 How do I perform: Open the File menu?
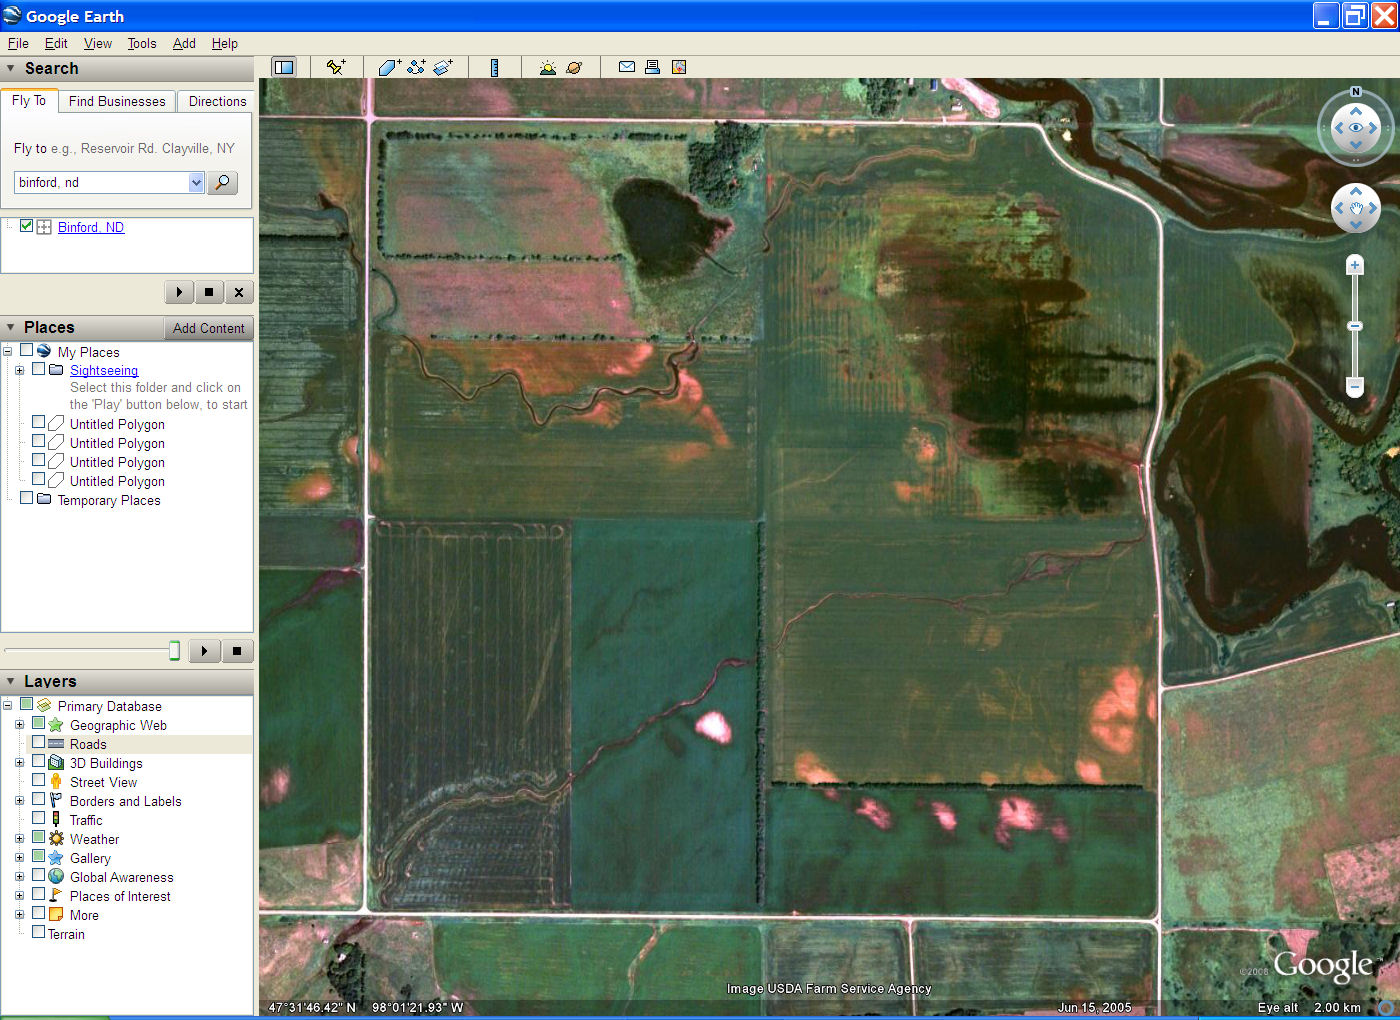point(18,43)
